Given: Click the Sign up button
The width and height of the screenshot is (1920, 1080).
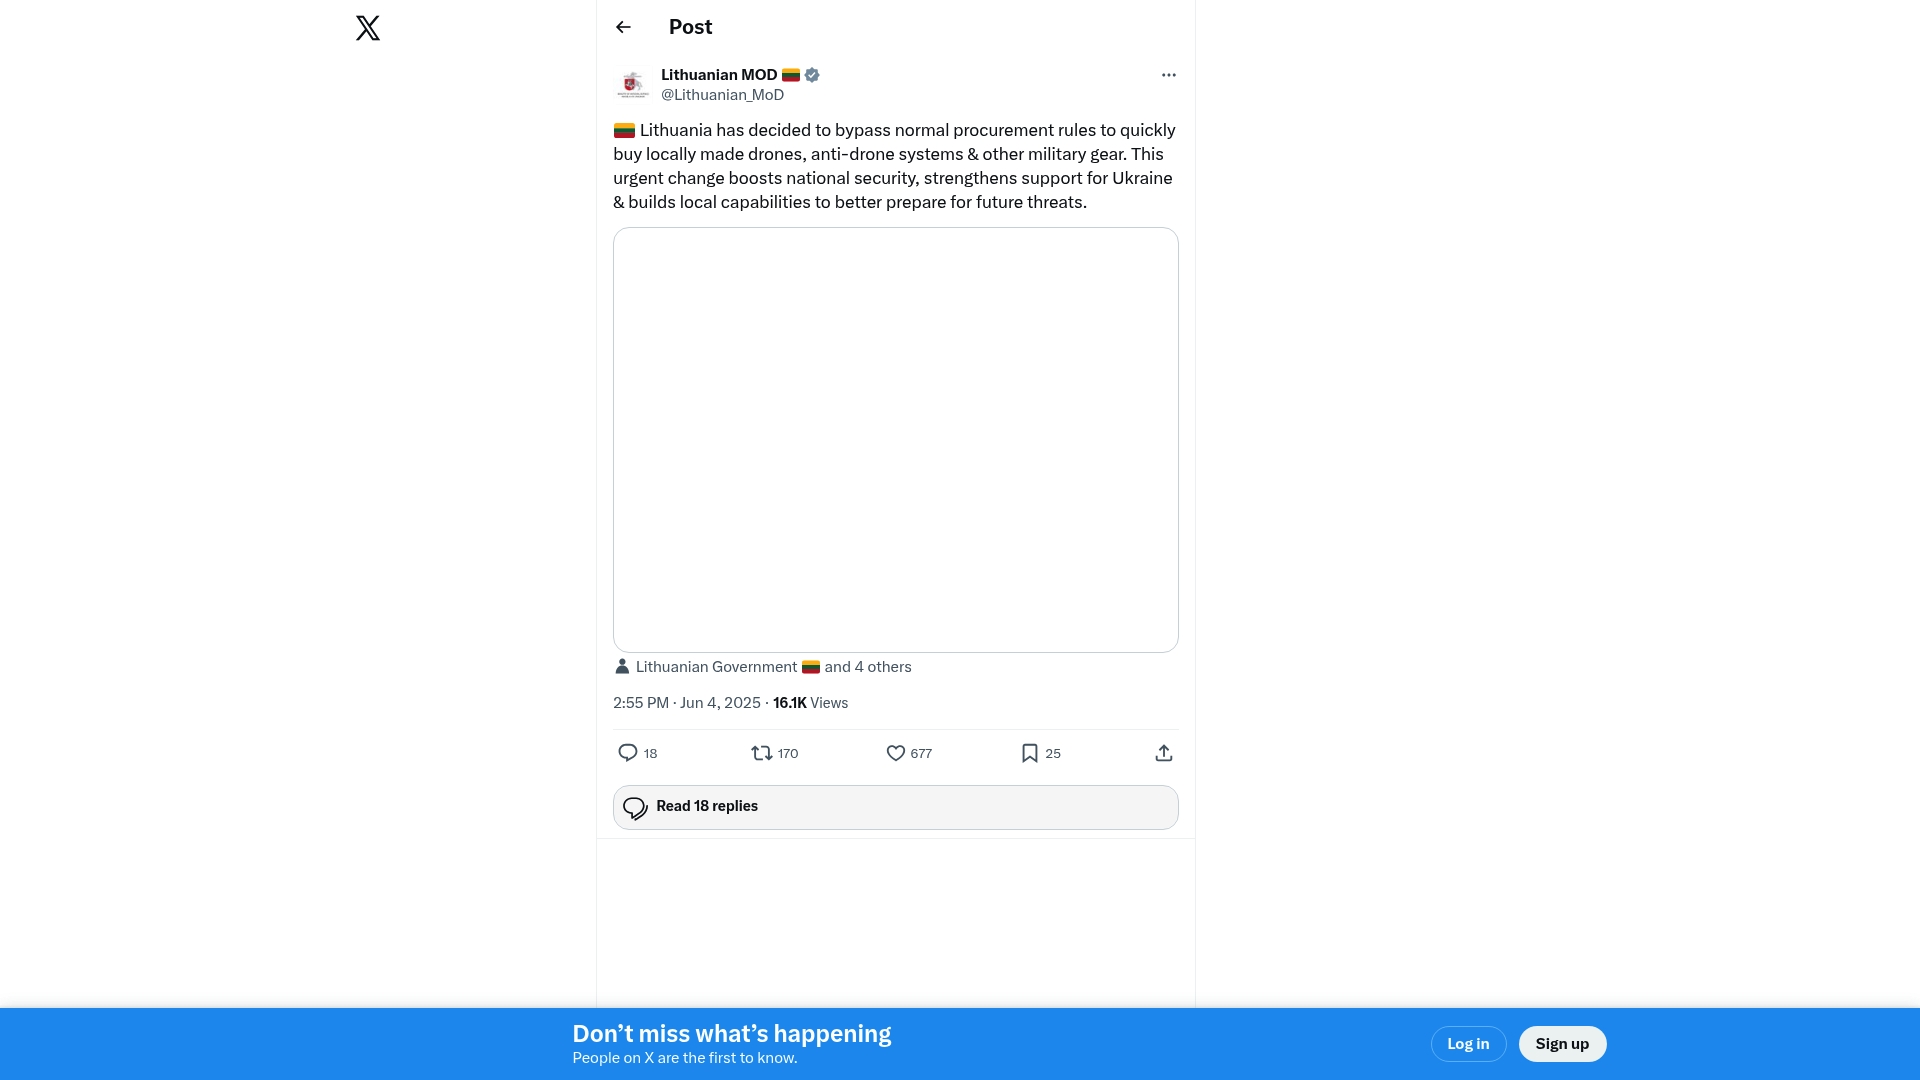Looking at the screenshot, I should tap(1562, 1044).
